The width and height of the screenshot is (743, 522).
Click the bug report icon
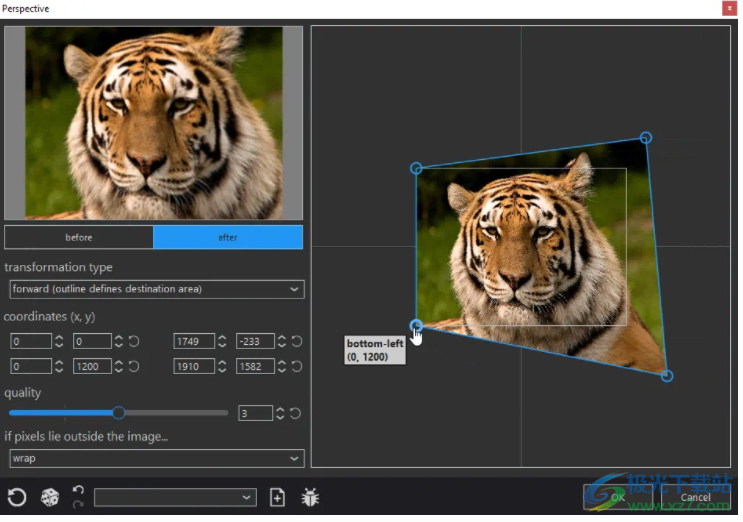[310, 497]
